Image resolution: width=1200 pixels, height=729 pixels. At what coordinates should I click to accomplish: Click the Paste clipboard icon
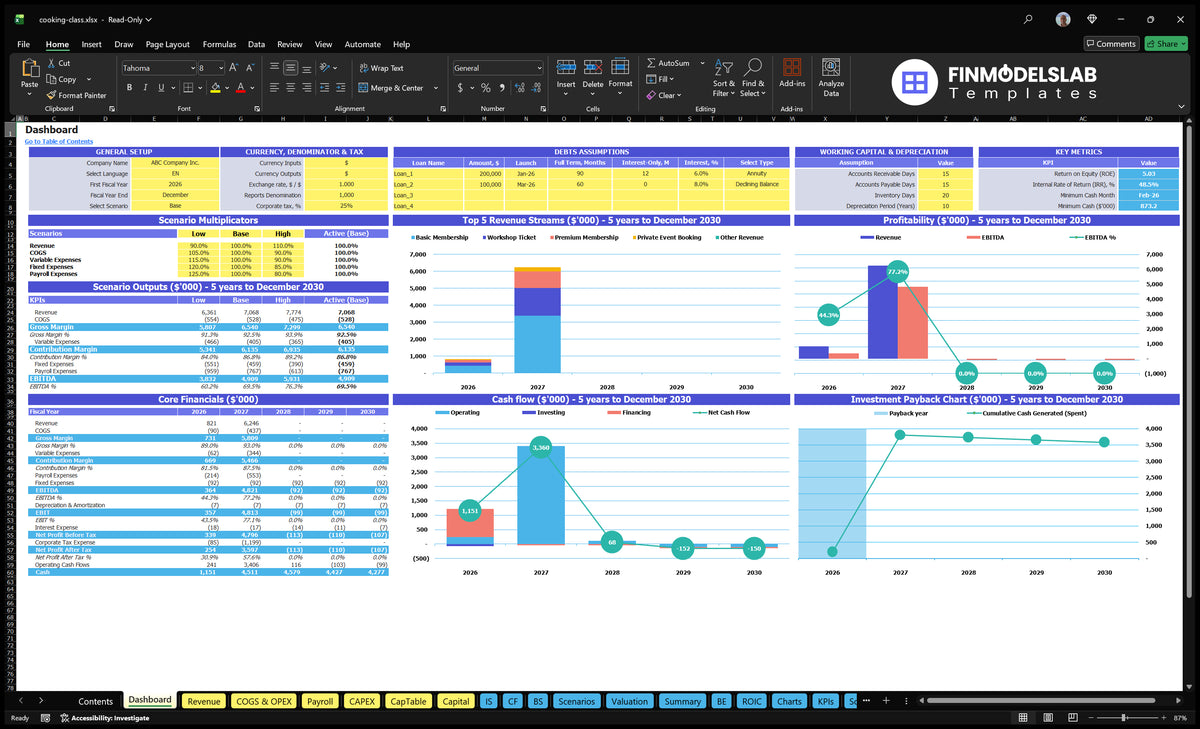30,68
